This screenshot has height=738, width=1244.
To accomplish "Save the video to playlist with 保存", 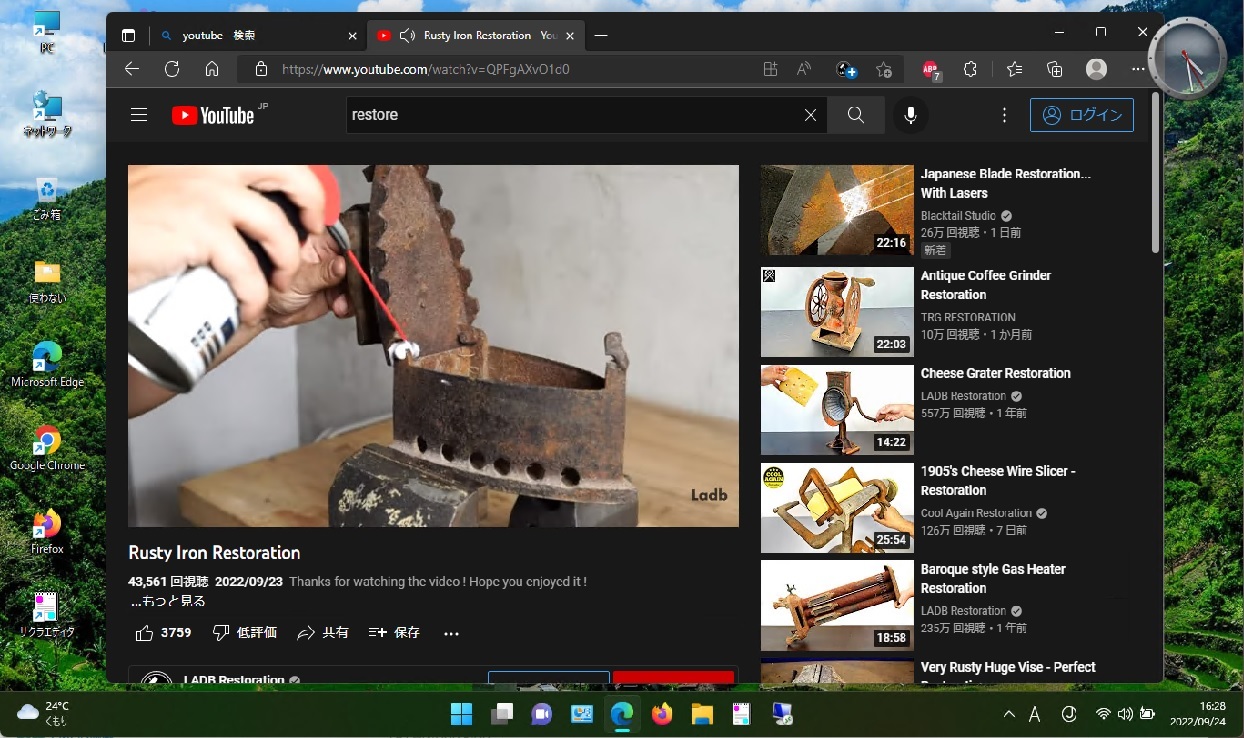I will [x=394, y=633].
